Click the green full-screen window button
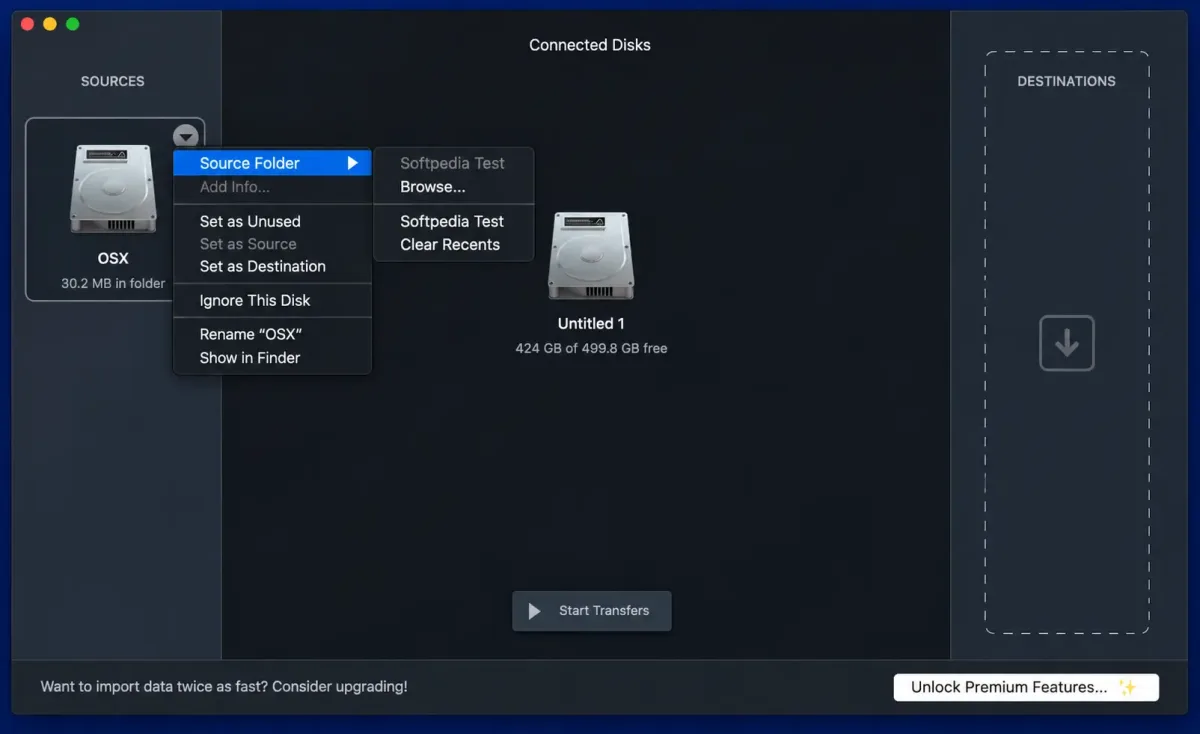Viewport: 1200px width, 734px height. [73, 24]
